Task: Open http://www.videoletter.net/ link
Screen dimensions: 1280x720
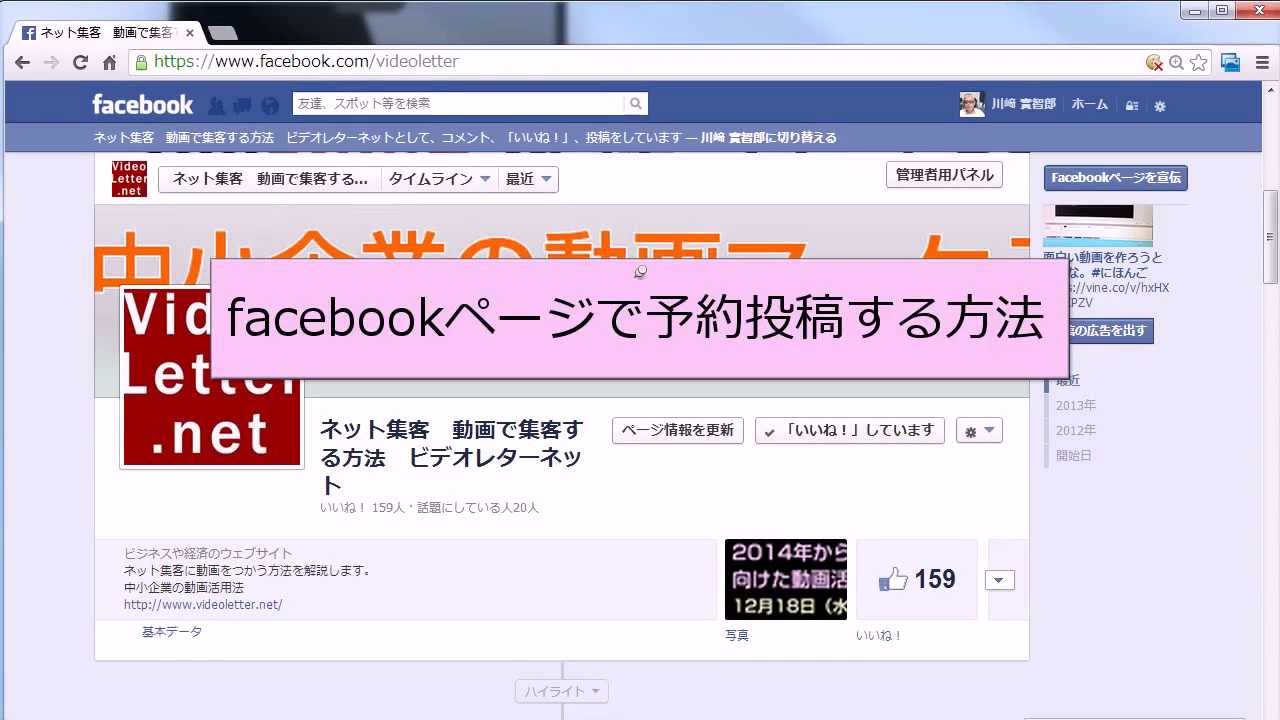Action: click(203, 605)
